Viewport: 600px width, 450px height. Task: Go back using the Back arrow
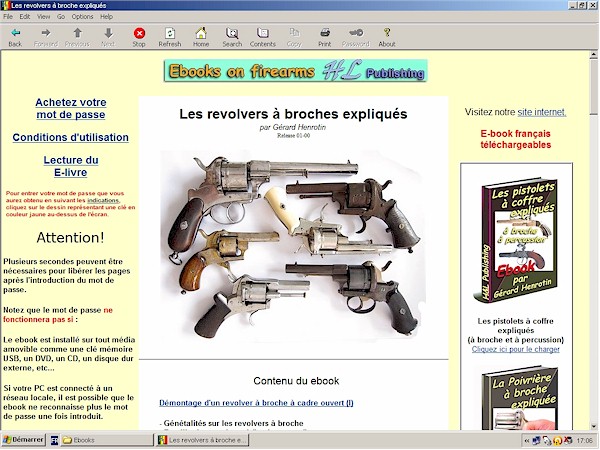15,37
